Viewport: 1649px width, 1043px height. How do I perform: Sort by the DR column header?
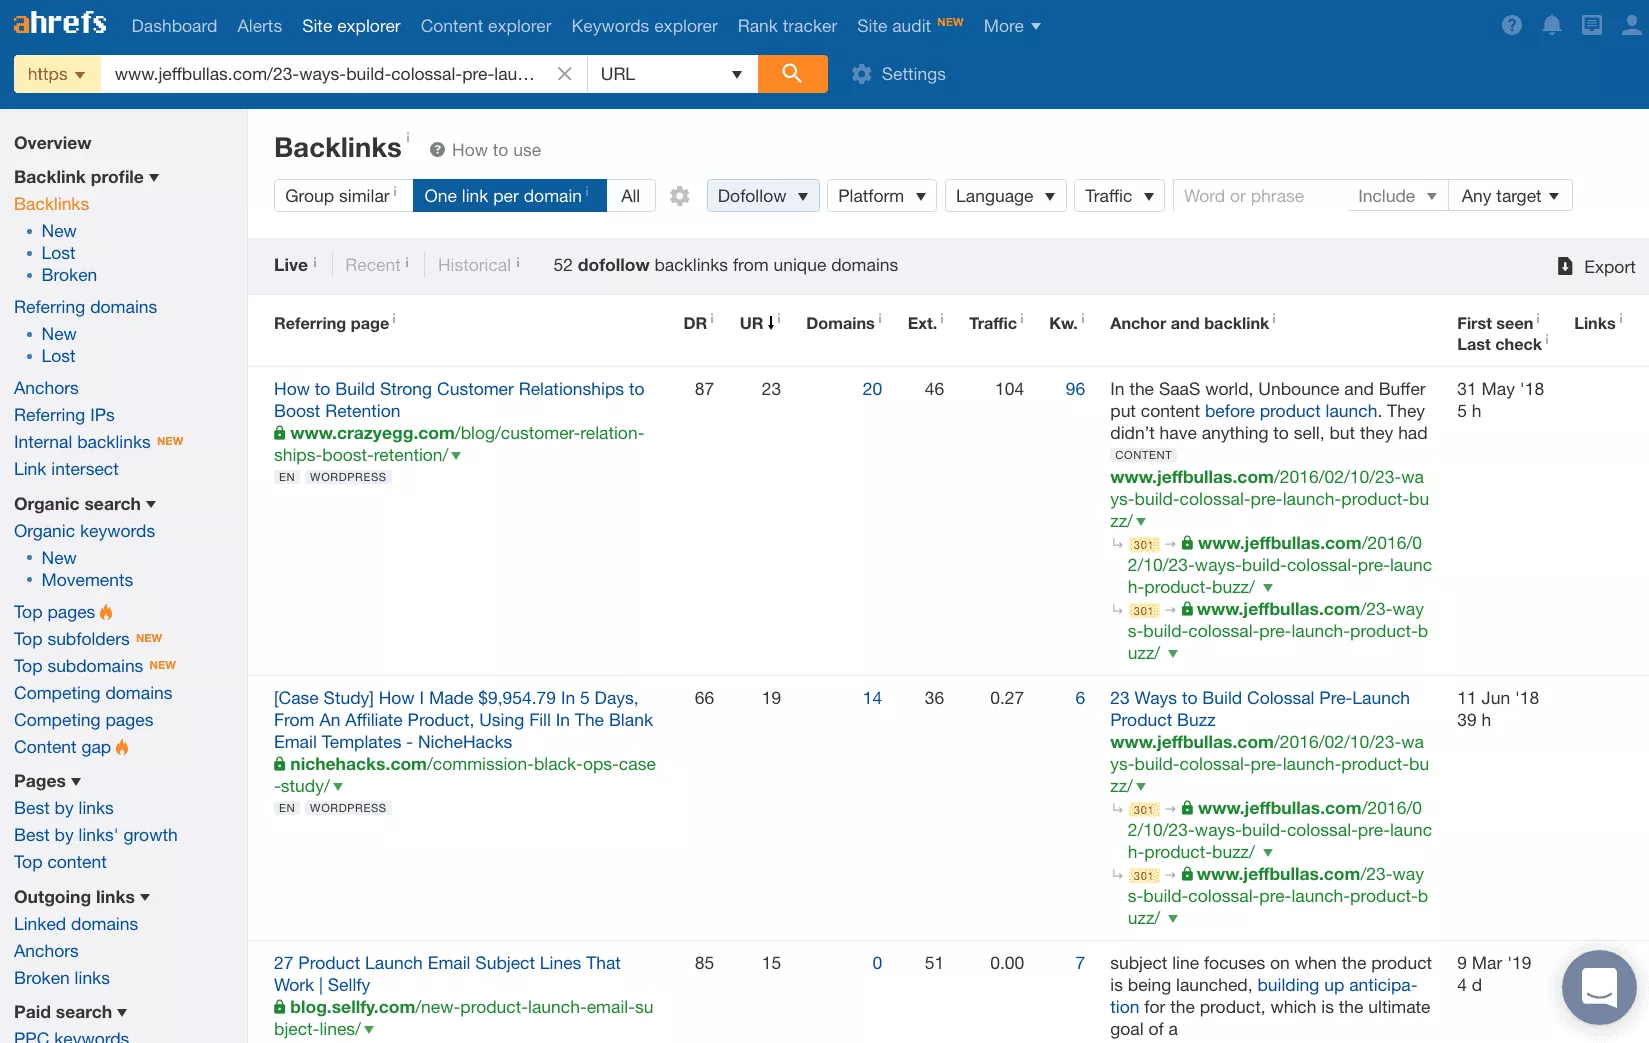695,323
